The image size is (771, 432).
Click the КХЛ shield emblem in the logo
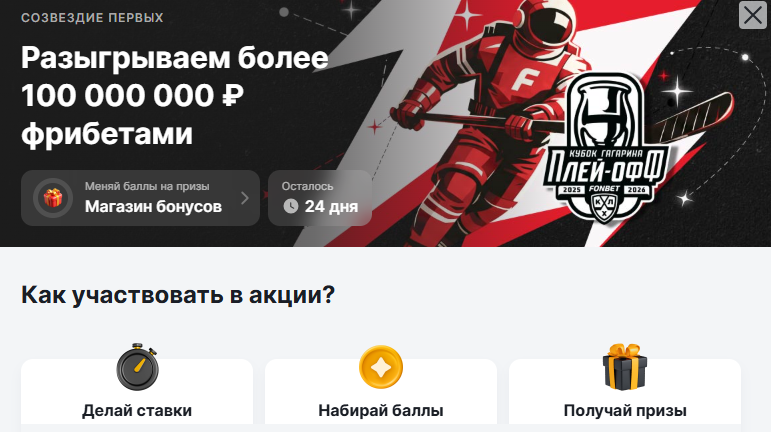(604, 206)
